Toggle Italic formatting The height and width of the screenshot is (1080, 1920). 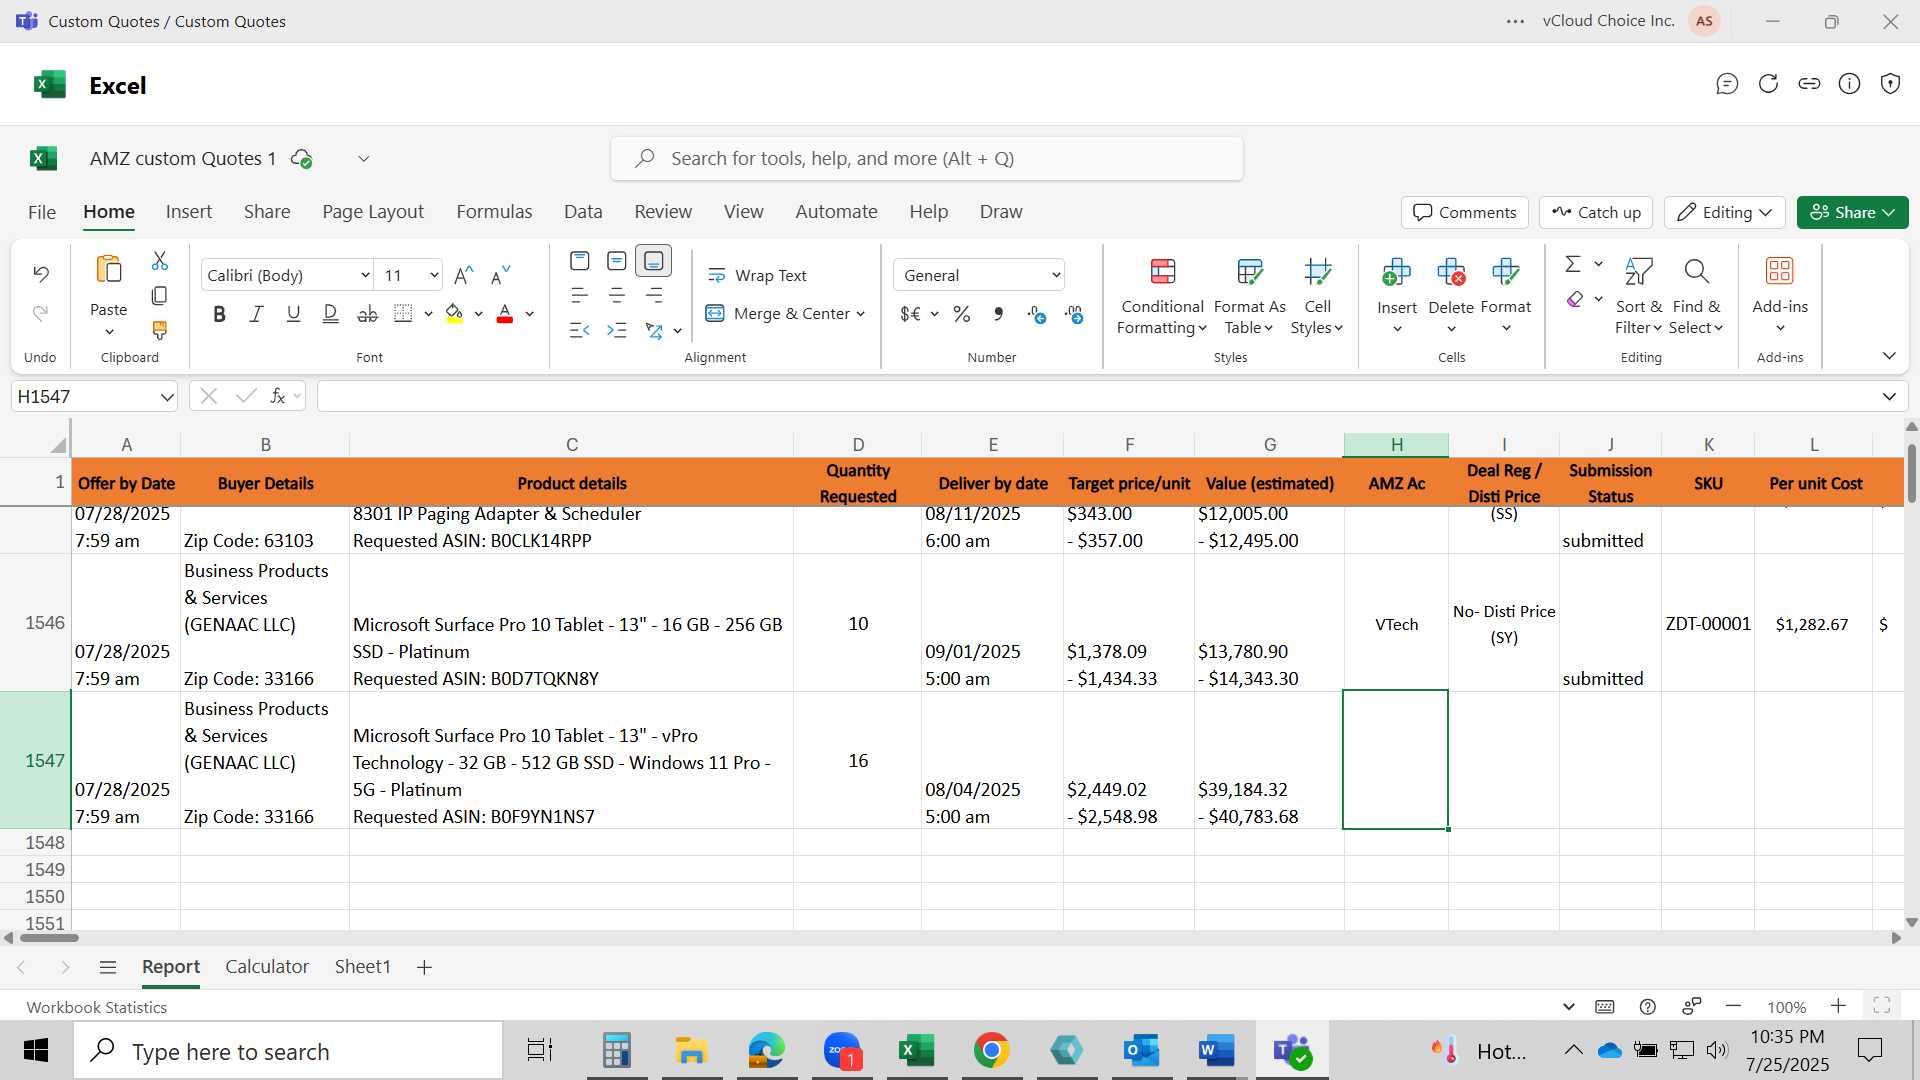click(x=256, y=314)
